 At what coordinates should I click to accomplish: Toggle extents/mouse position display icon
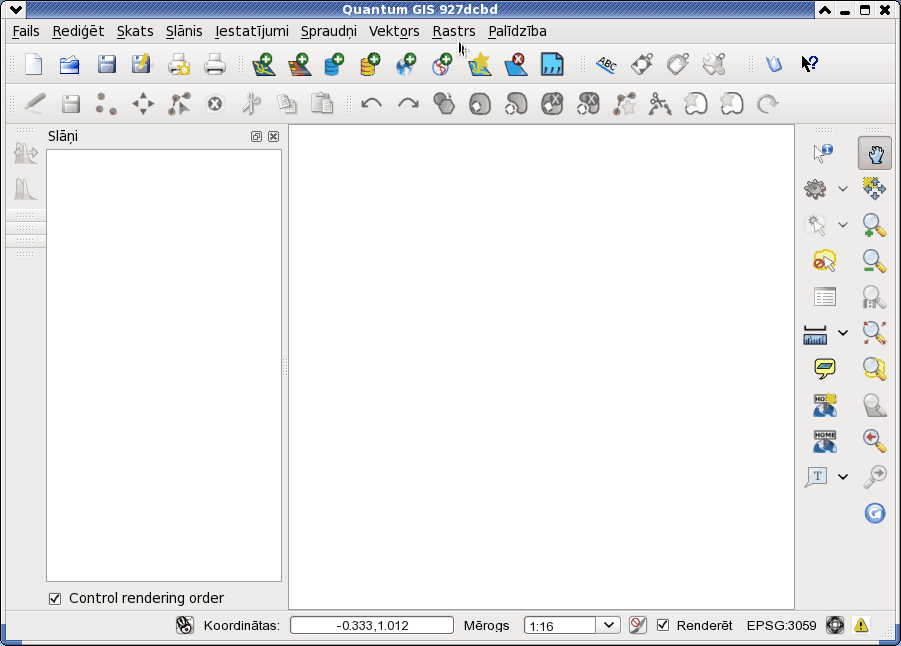[x=184, y=625]
